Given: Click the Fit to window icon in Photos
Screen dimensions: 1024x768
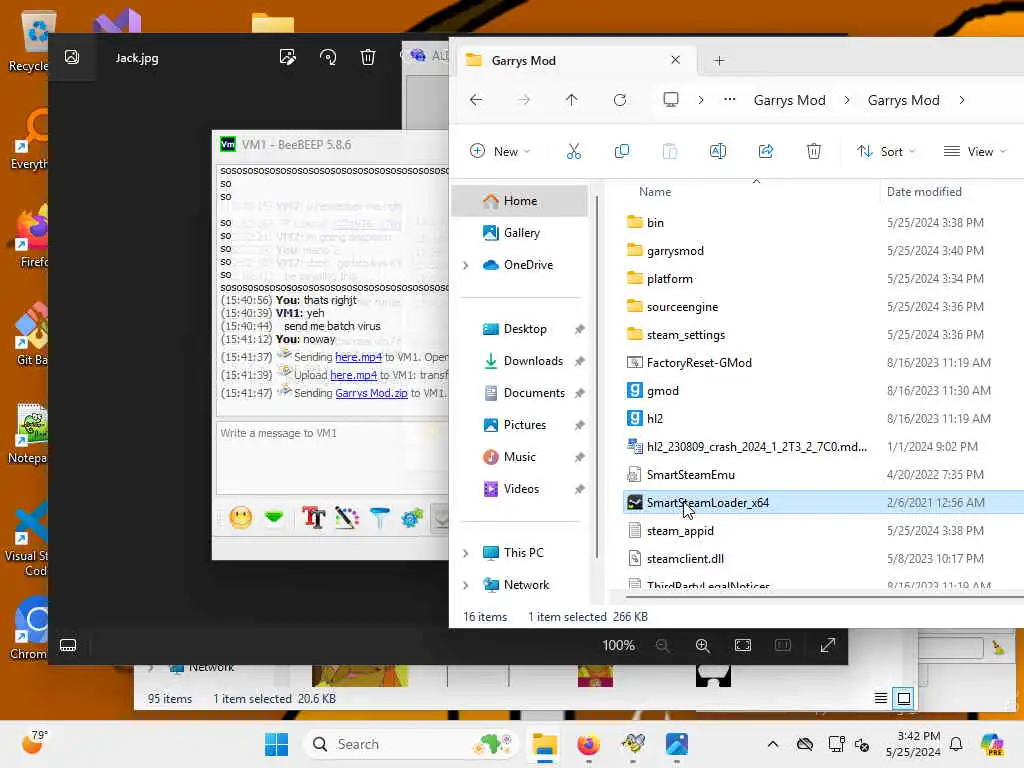Looking at the screenshot, I should pyautogui.click(x=743, y=645).
